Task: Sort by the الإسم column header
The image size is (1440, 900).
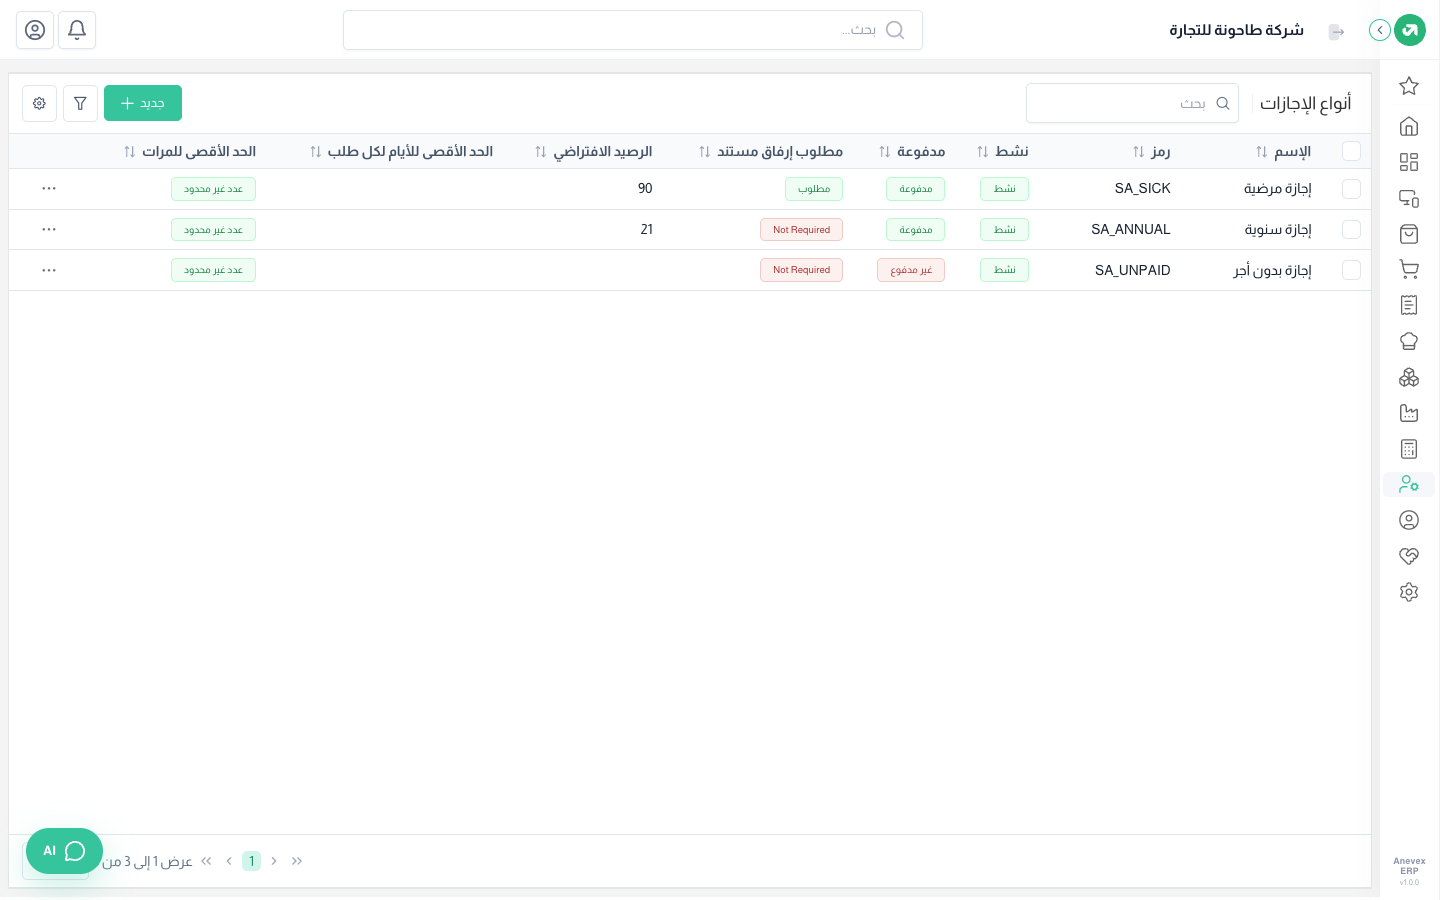Action: tap(1283, 151)
